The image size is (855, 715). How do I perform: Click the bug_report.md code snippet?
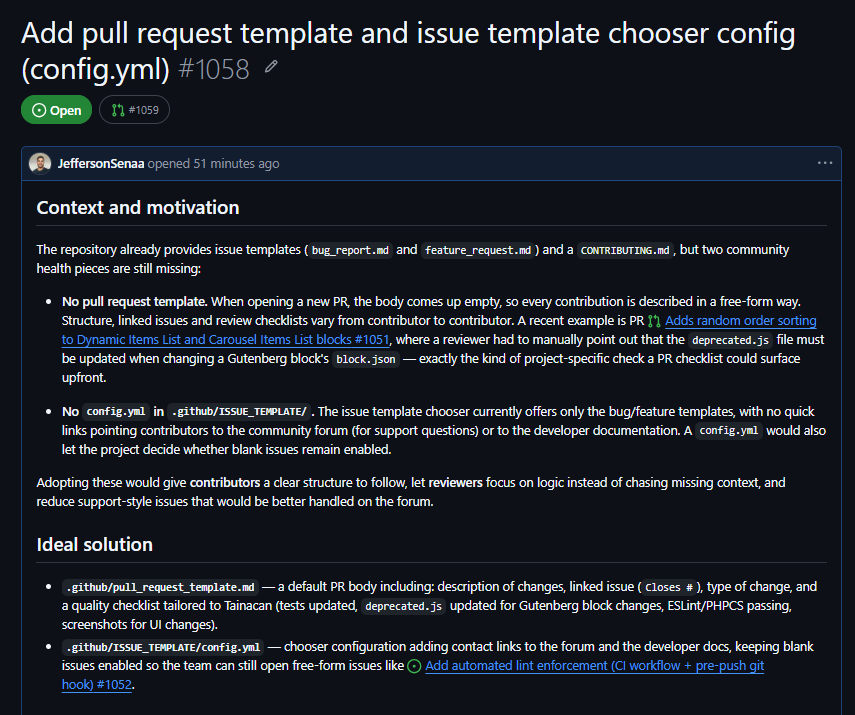[x=350, y=250]
